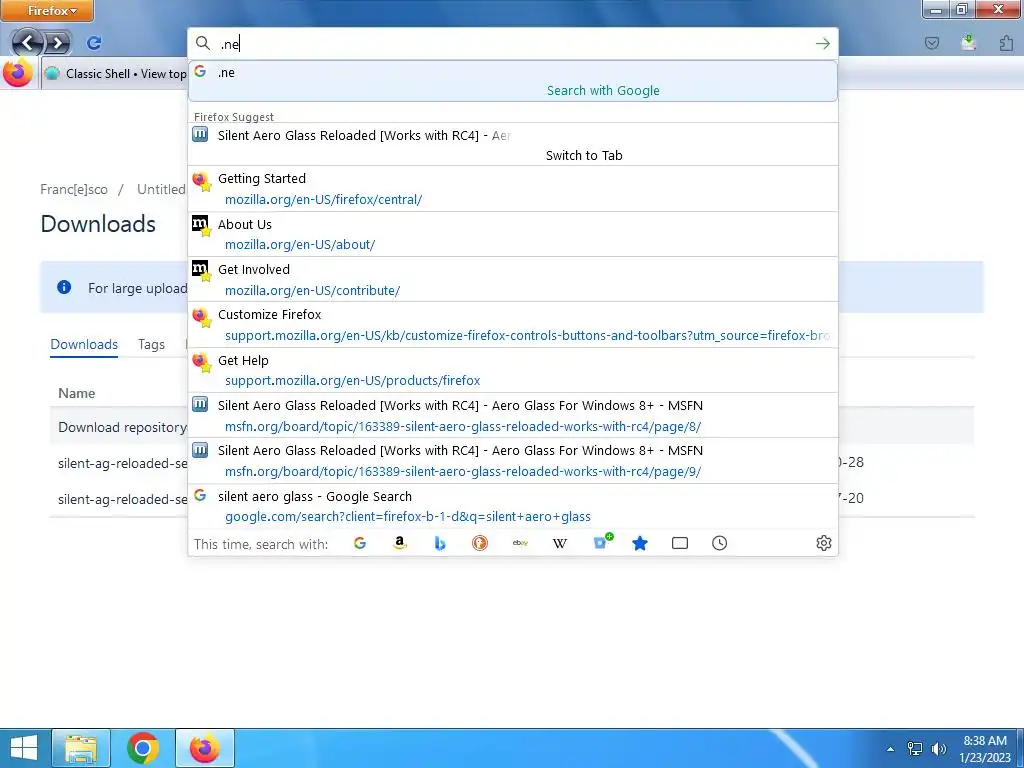Search this time with eBay icon
Screen dimensions: 1024x768
(520, 543)
